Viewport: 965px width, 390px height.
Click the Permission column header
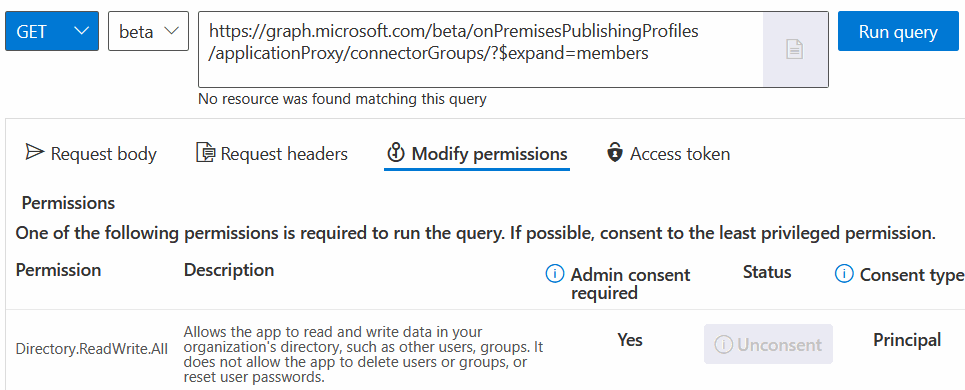tap(58, 269)
